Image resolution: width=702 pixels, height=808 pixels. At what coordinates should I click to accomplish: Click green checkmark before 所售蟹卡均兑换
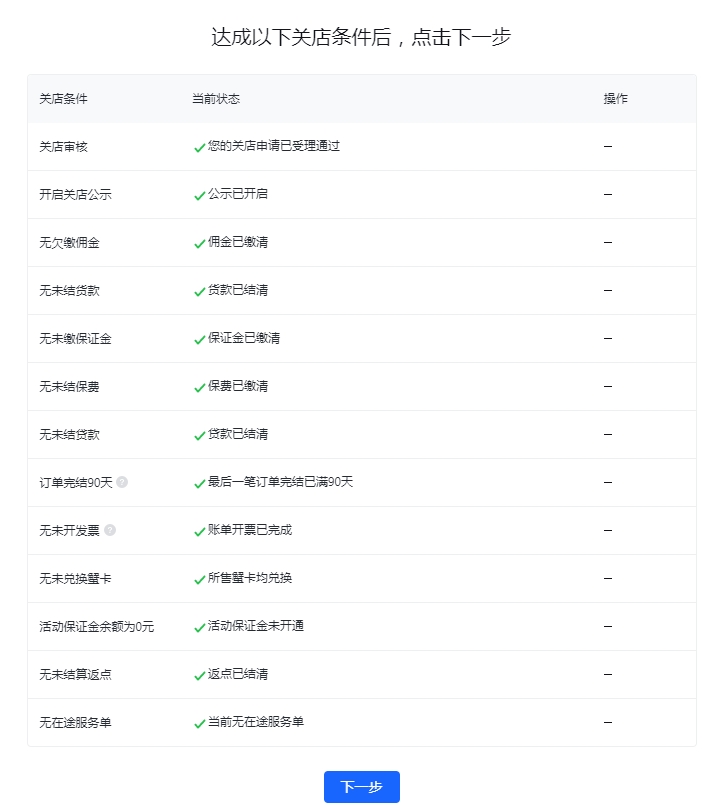199,580
